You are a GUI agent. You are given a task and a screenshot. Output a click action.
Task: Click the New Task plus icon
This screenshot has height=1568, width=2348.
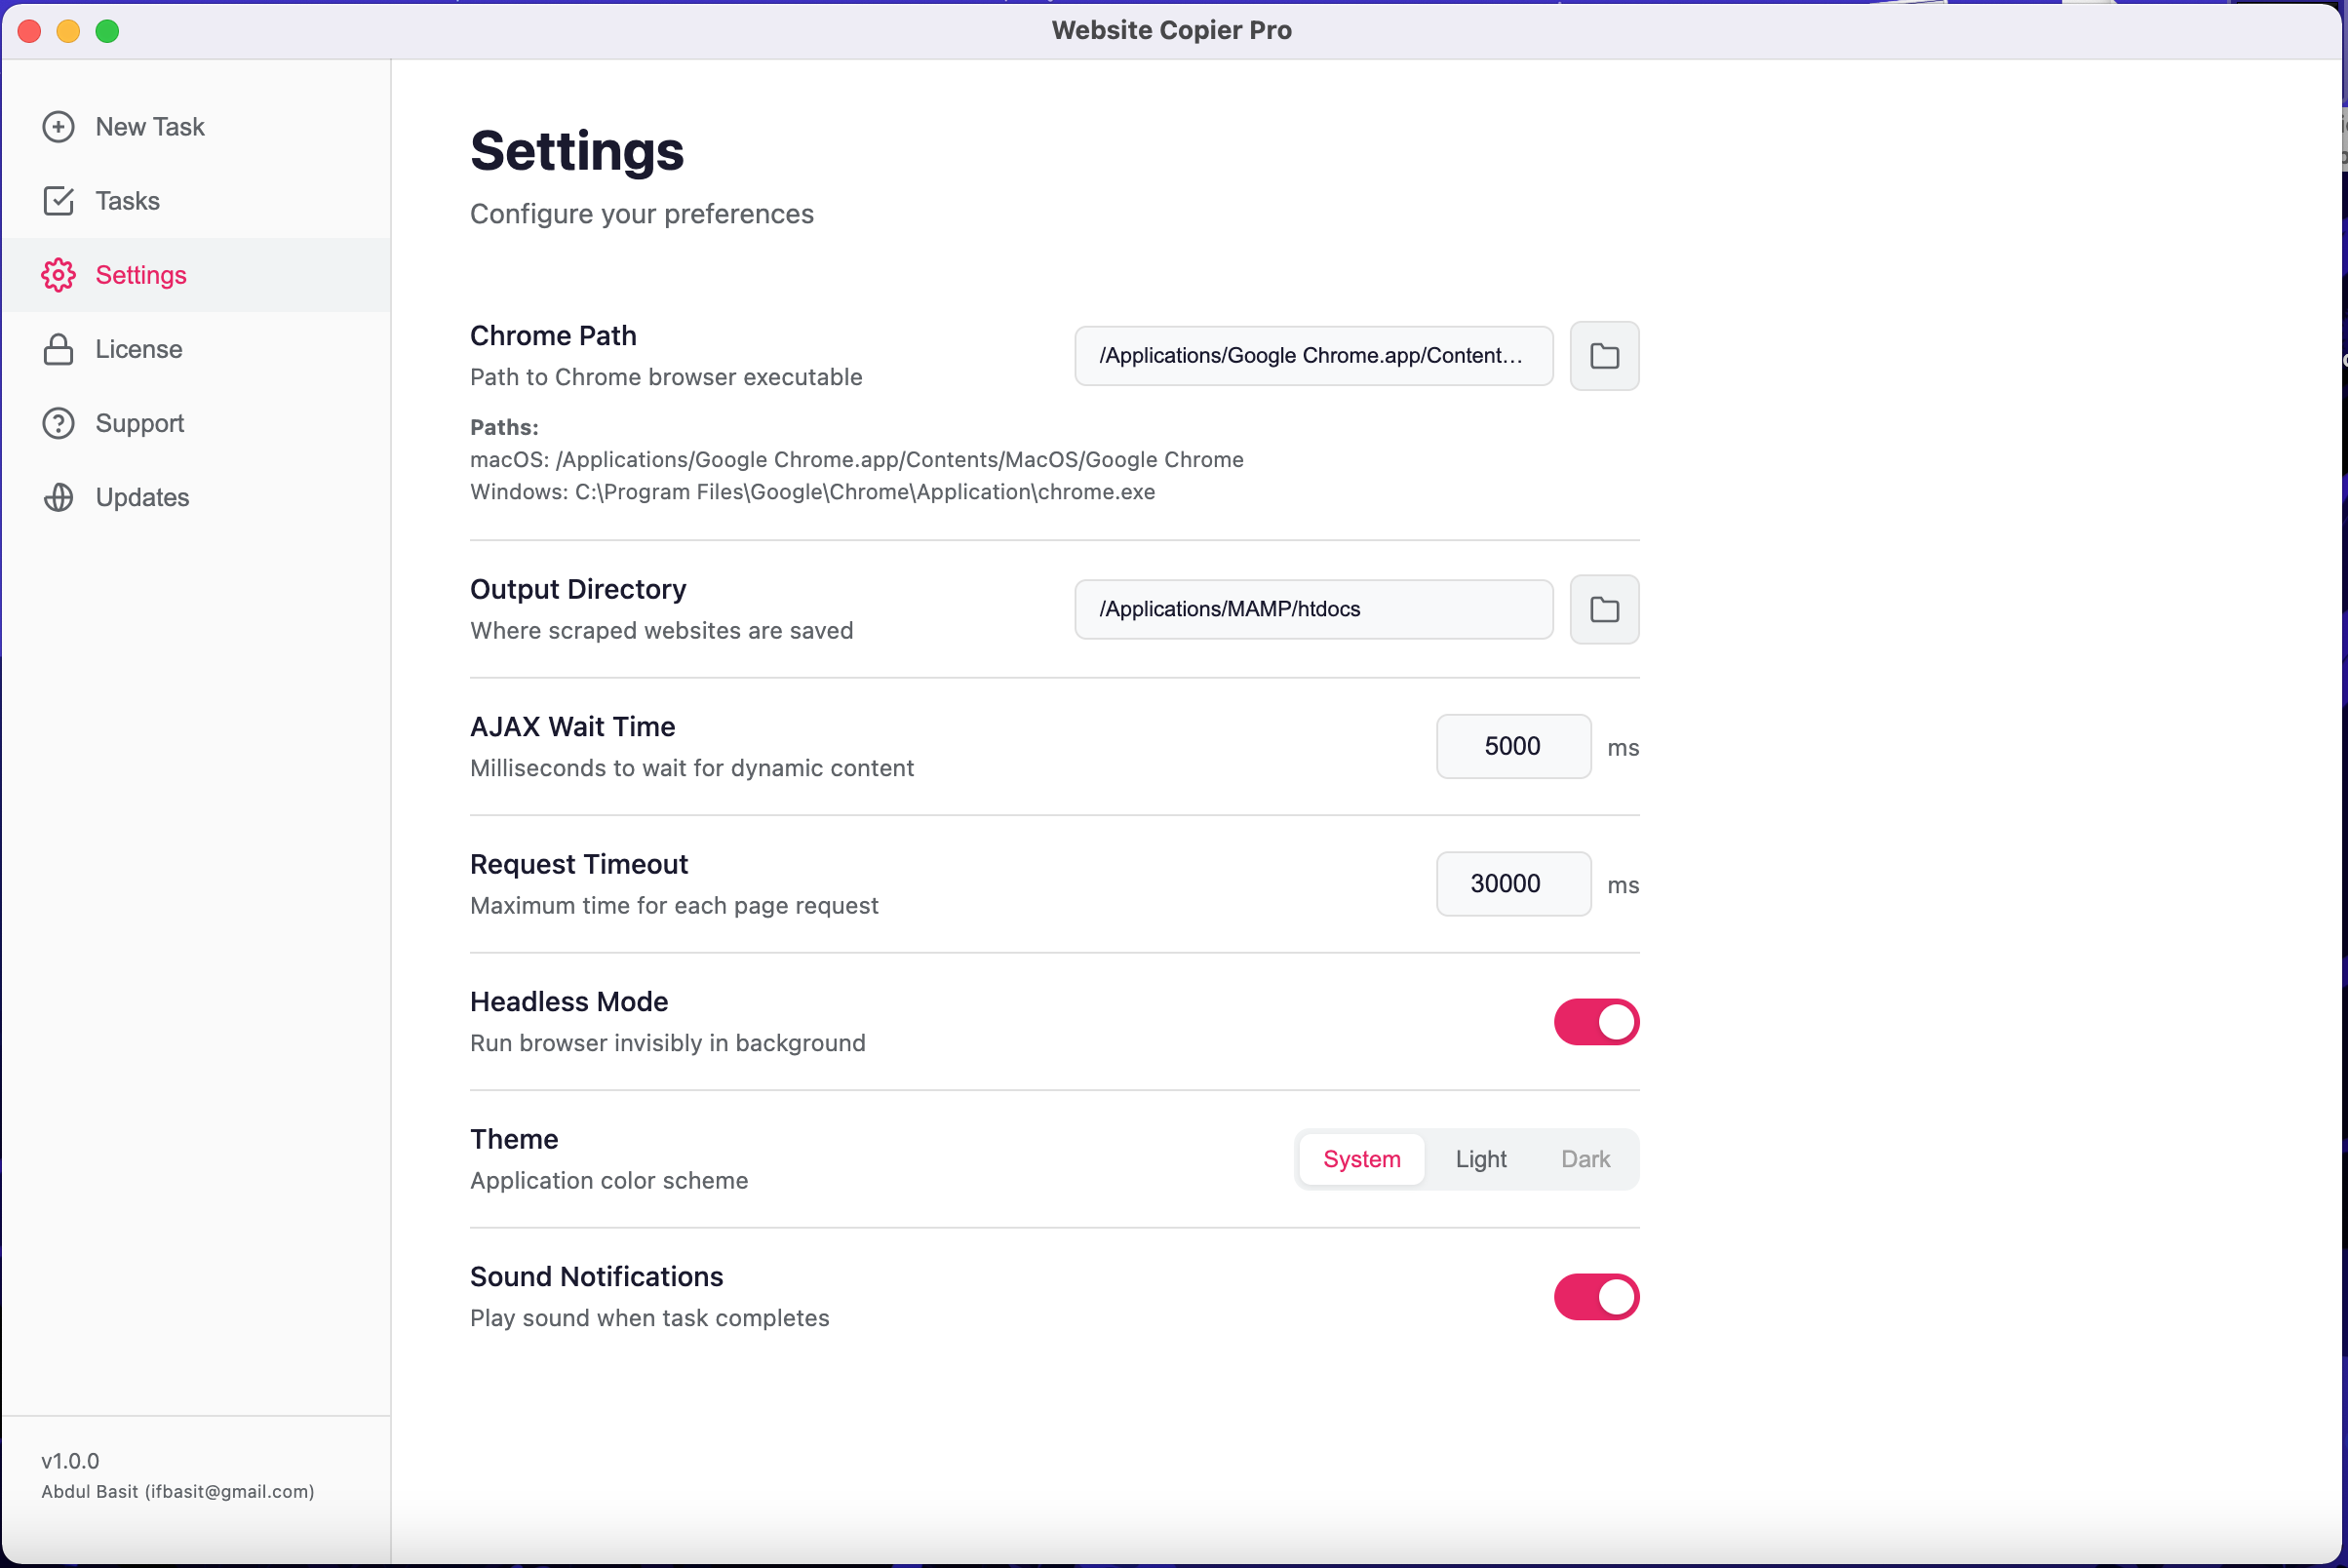click(x=58, y=127)
